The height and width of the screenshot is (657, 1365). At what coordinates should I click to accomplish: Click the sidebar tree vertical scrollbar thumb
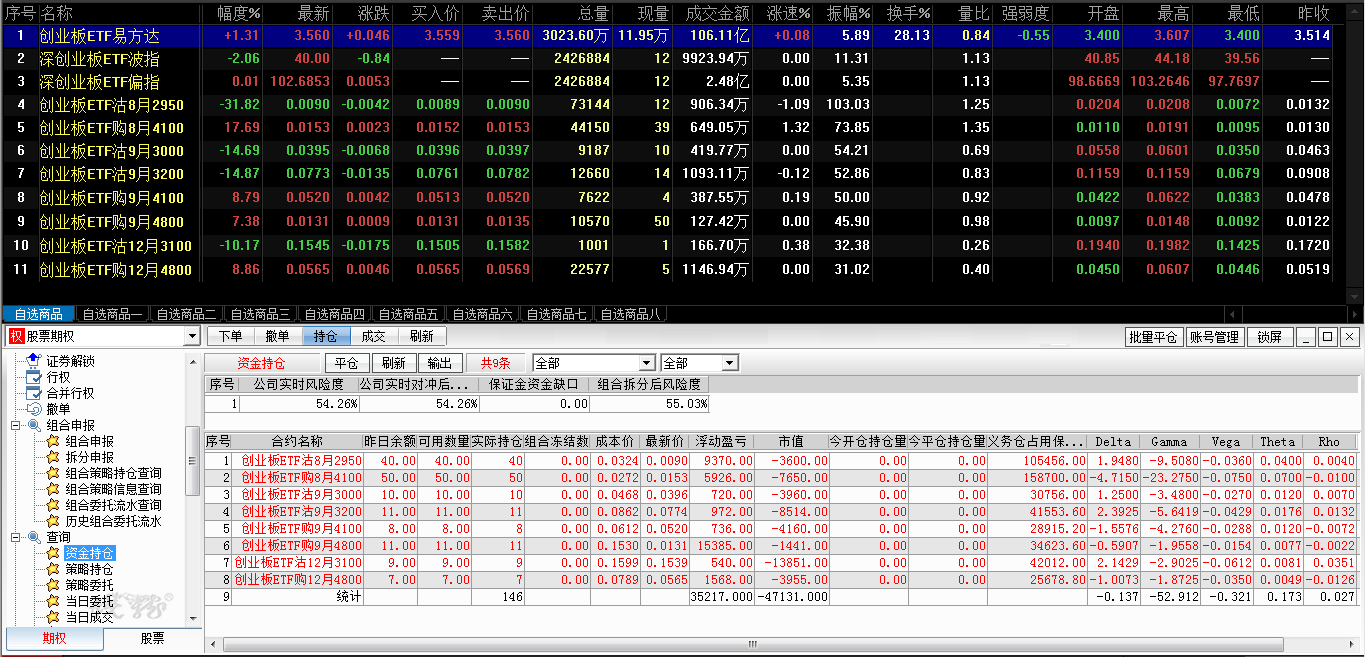click(193, 461)
